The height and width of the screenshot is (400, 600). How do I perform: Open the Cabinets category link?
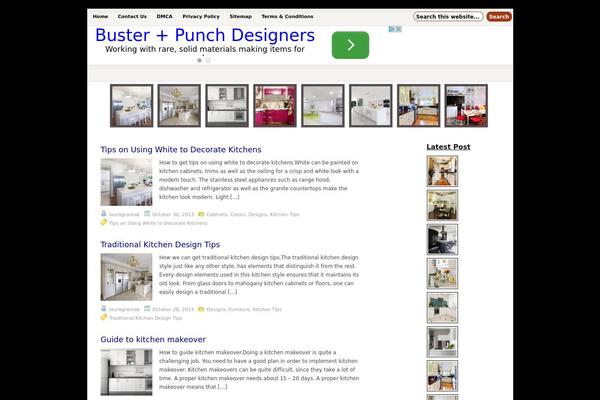(217, 214)
